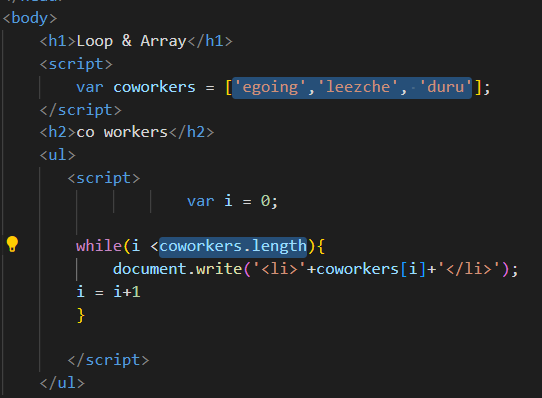This screenshot has width=542, height=398.
Task: Click 'document.write' in the loop body
Action: [177, 269]
